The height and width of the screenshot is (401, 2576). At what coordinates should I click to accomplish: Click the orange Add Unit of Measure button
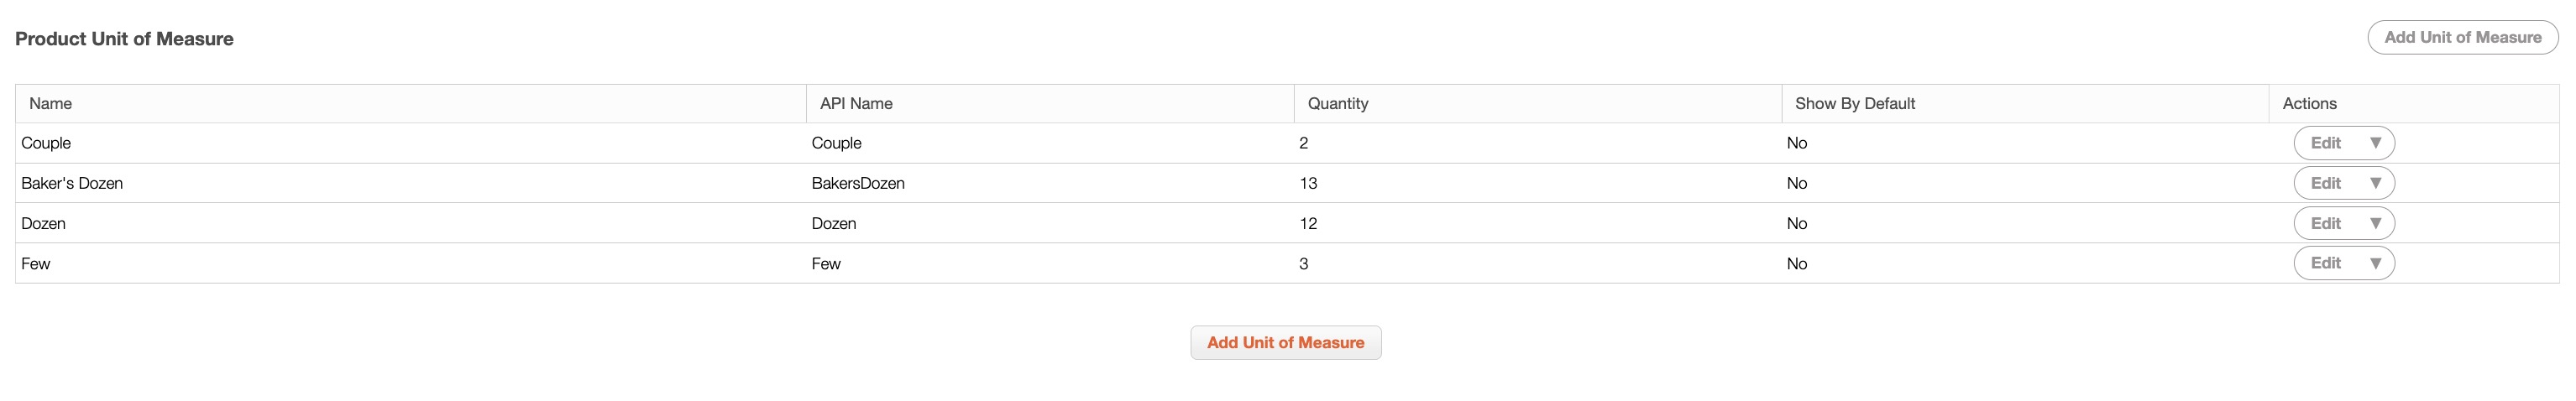point(1285,343)
